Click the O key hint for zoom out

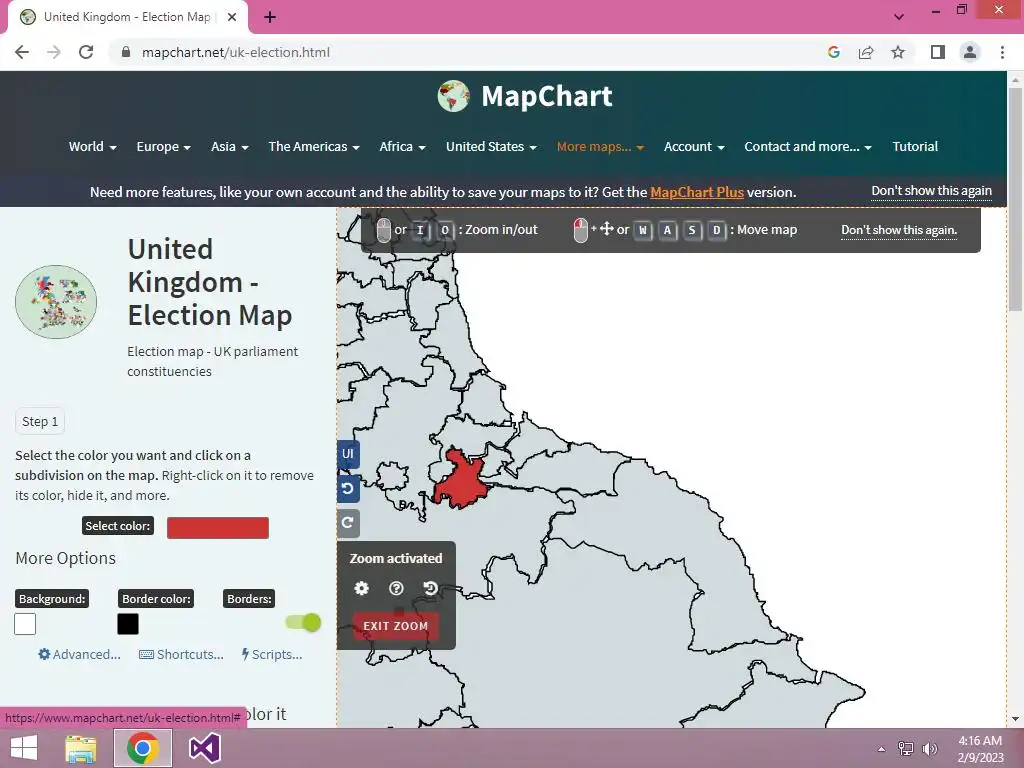tap(445, 230)
